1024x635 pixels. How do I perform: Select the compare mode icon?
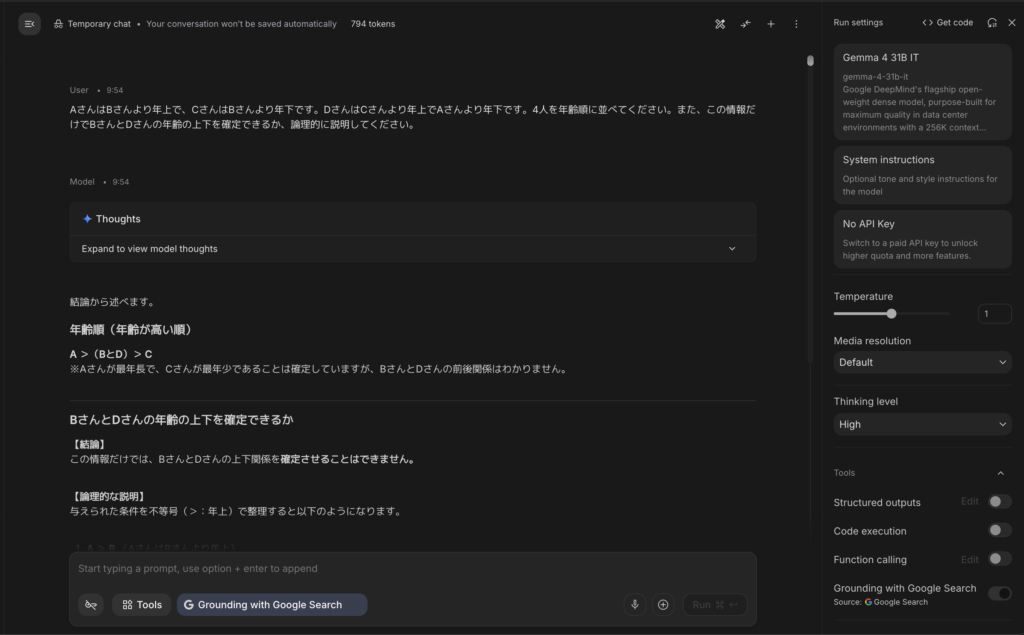point(745,23)
